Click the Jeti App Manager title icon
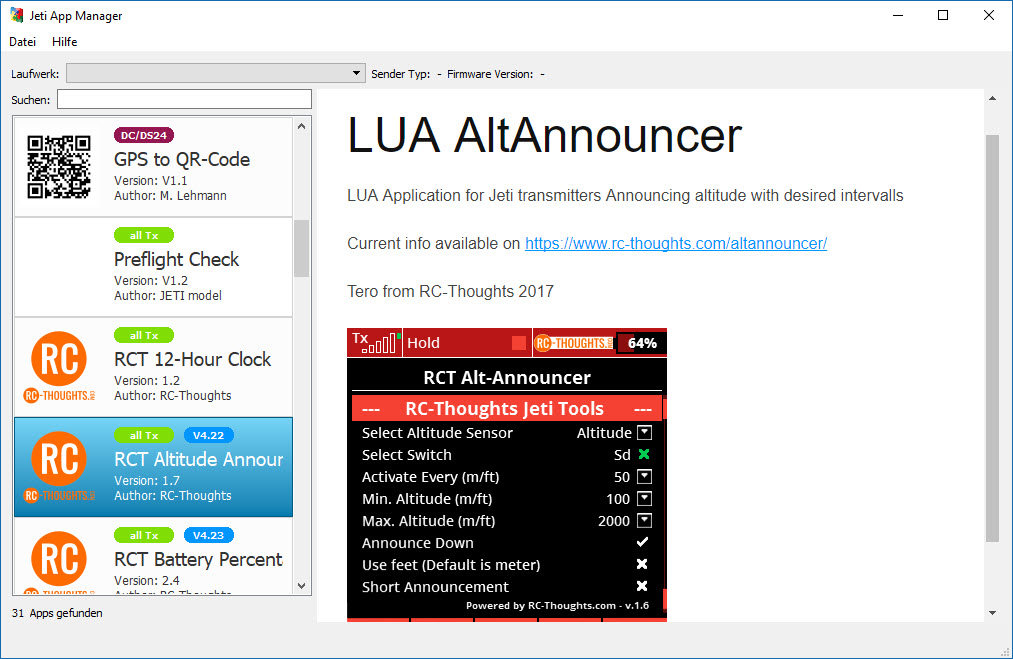 click(x=17, y=15)
